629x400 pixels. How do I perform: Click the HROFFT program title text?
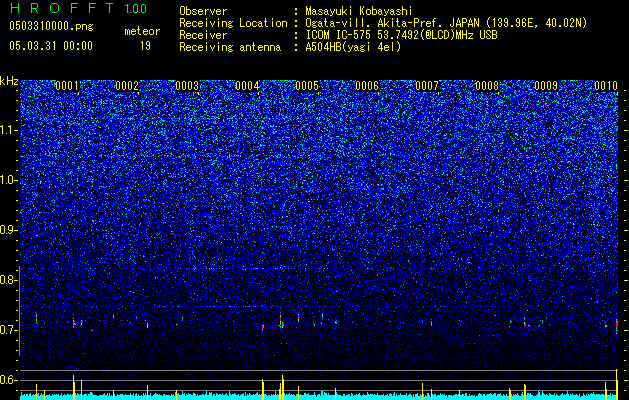point(62,8)
